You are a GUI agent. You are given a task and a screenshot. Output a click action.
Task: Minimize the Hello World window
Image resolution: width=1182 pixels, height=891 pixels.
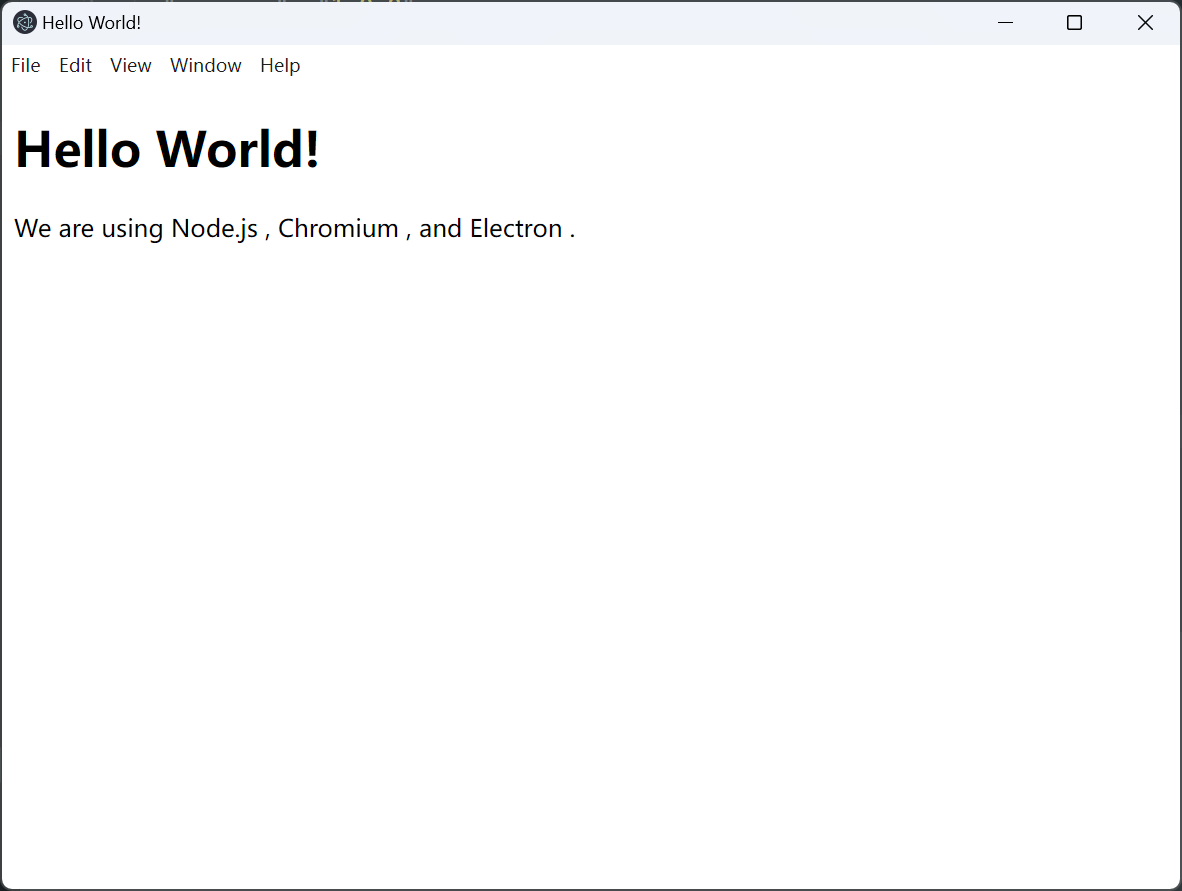tap(1006, 22)
